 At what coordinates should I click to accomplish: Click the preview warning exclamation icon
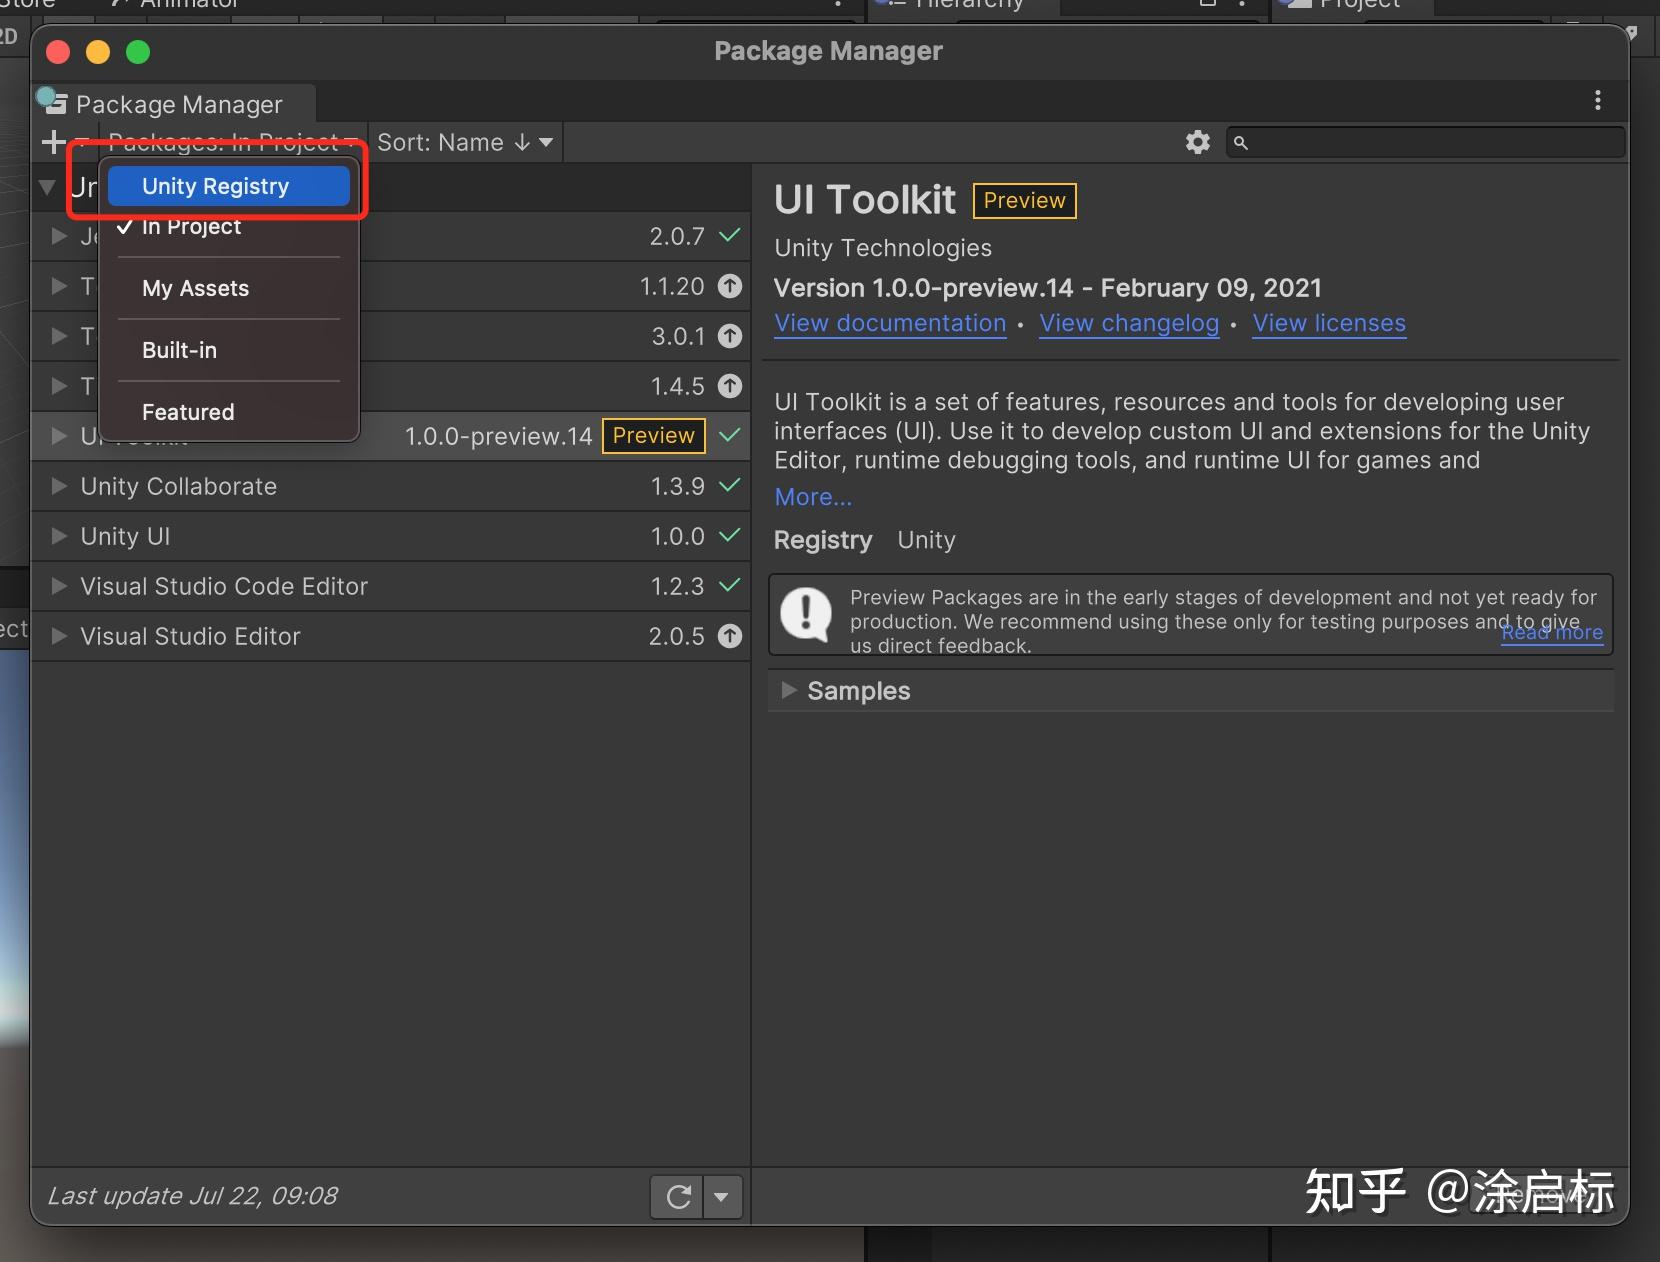pos(806,615)
